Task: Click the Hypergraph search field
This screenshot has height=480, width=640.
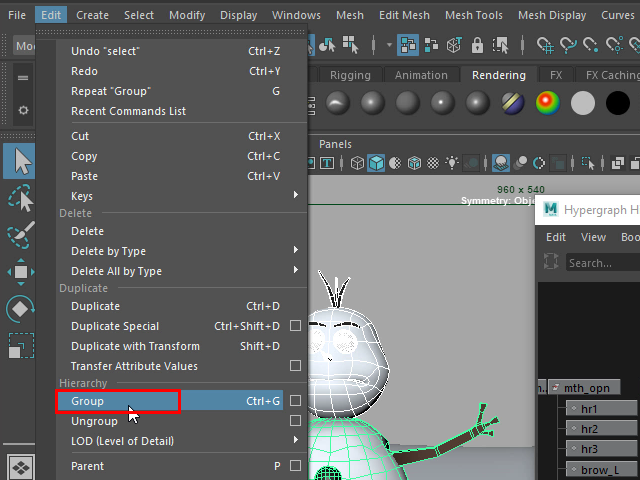Action: click(600, 263)
